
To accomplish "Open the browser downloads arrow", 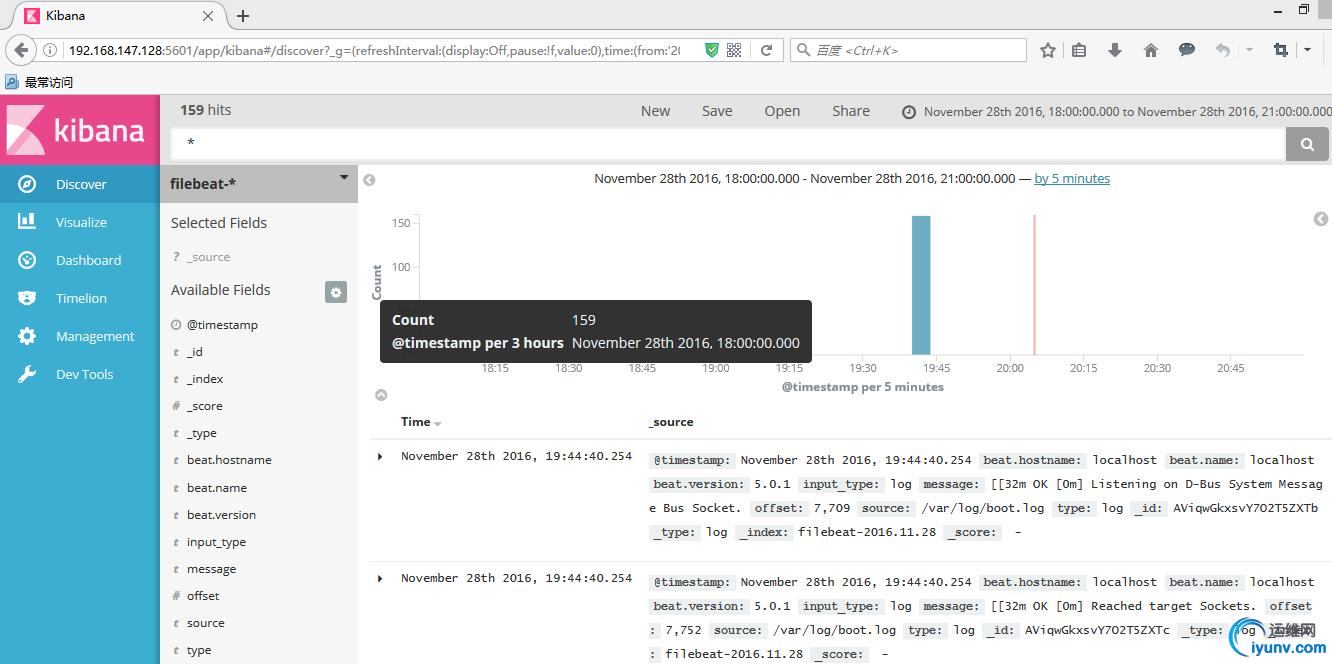I will click(1115, 50).
